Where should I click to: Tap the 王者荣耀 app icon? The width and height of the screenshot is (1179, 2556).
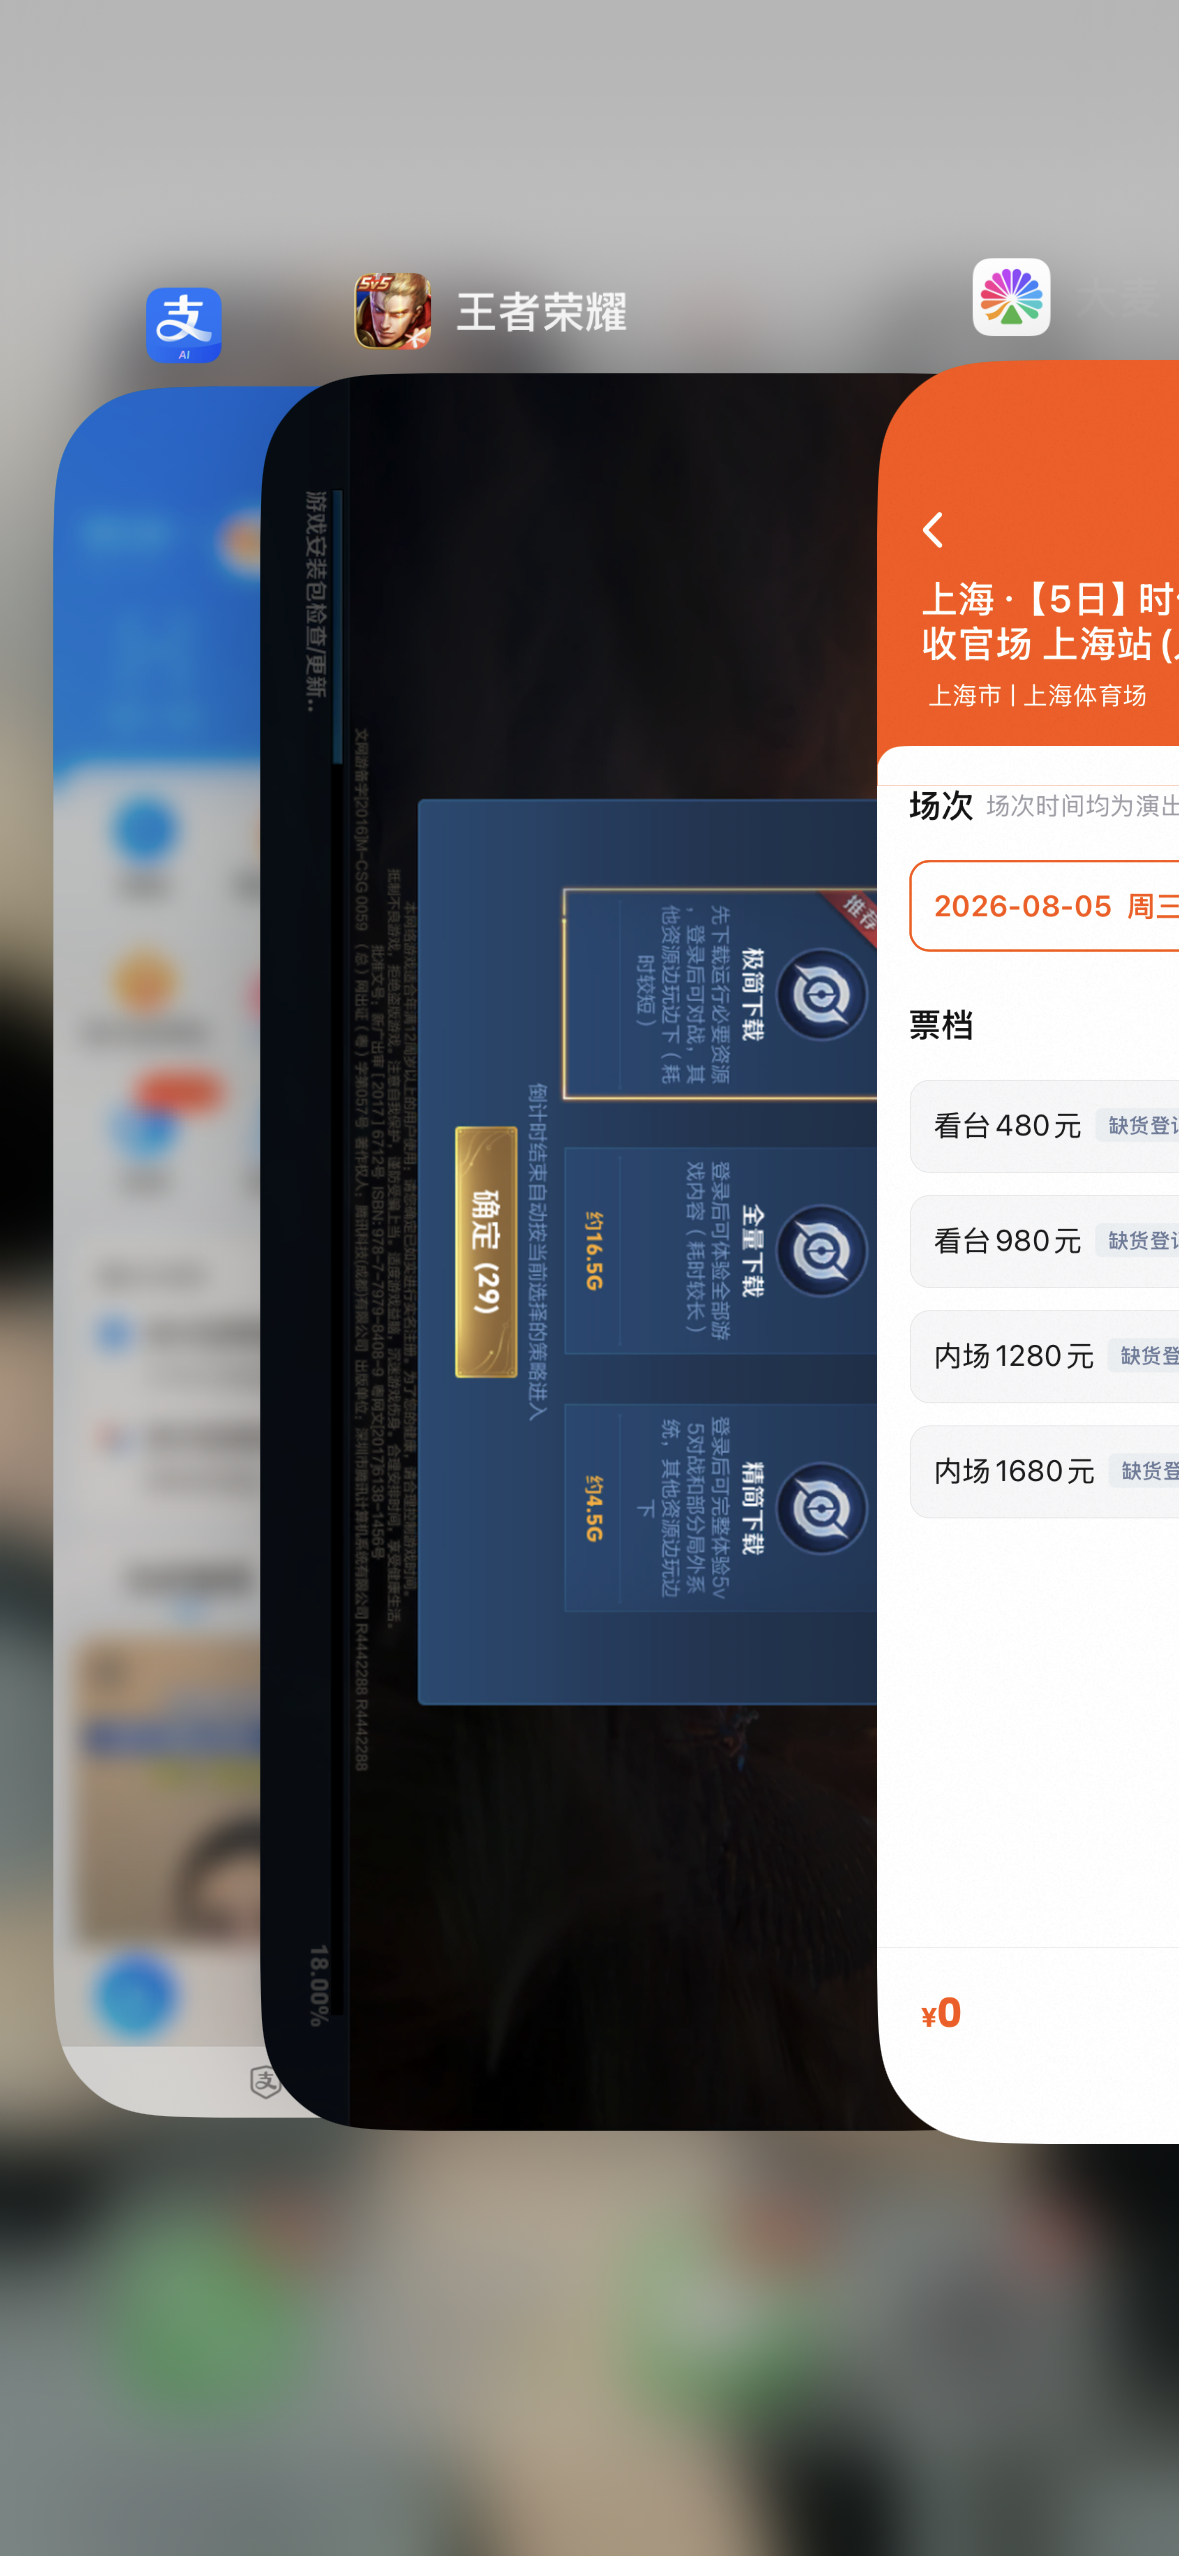click(x=393, y=312)
